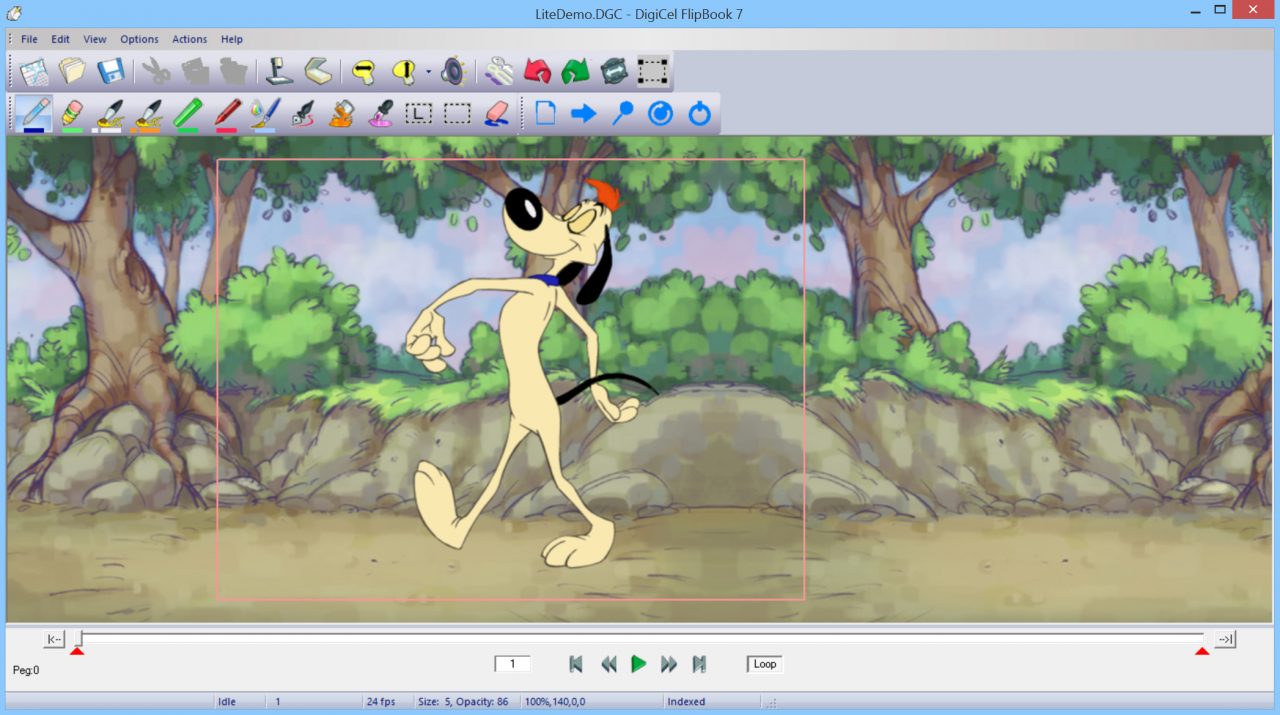Click the blue floppy disk save icon
Image resolution: width=1280 pixels, height=715 pixels.
[110, 71]
